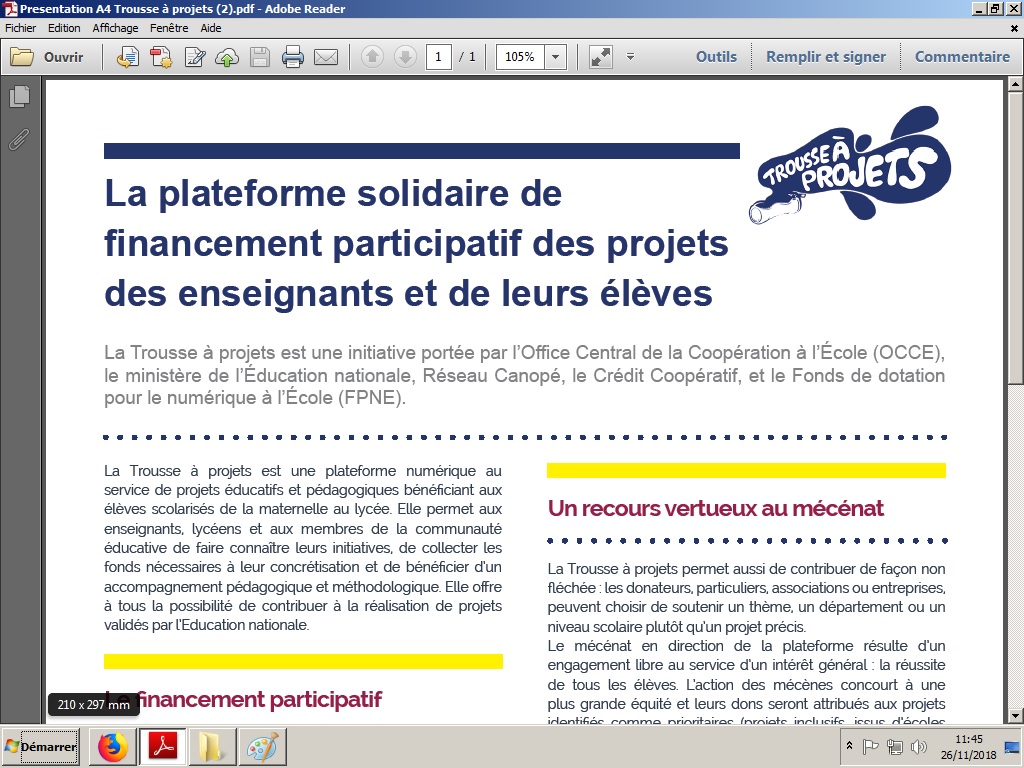Select the Adobe Reader taskbar icon
Viewport: 1024px width, 768px height.
163,746
